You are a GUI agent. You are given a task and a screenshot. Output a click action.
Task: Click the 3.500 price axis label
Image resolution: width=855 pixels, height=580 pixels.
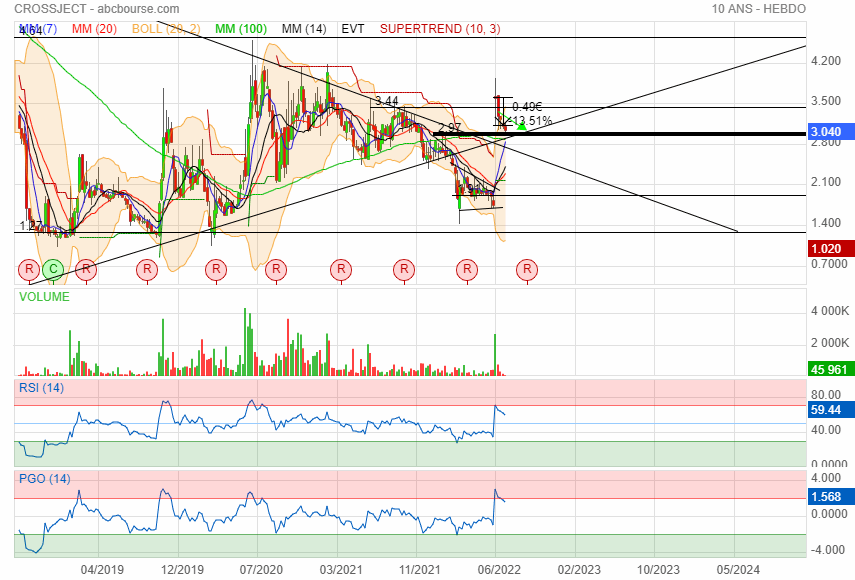826,101
